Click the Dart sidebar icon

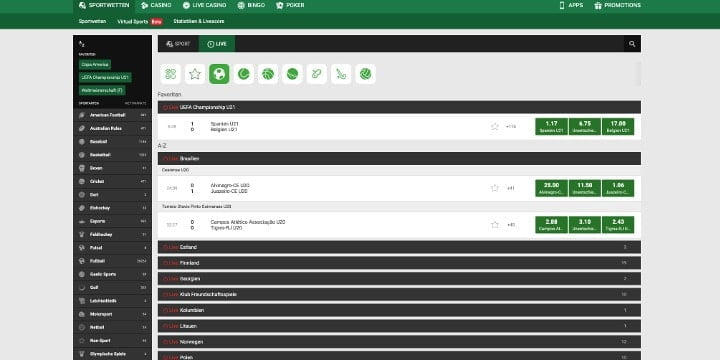[x=82, y=195]
